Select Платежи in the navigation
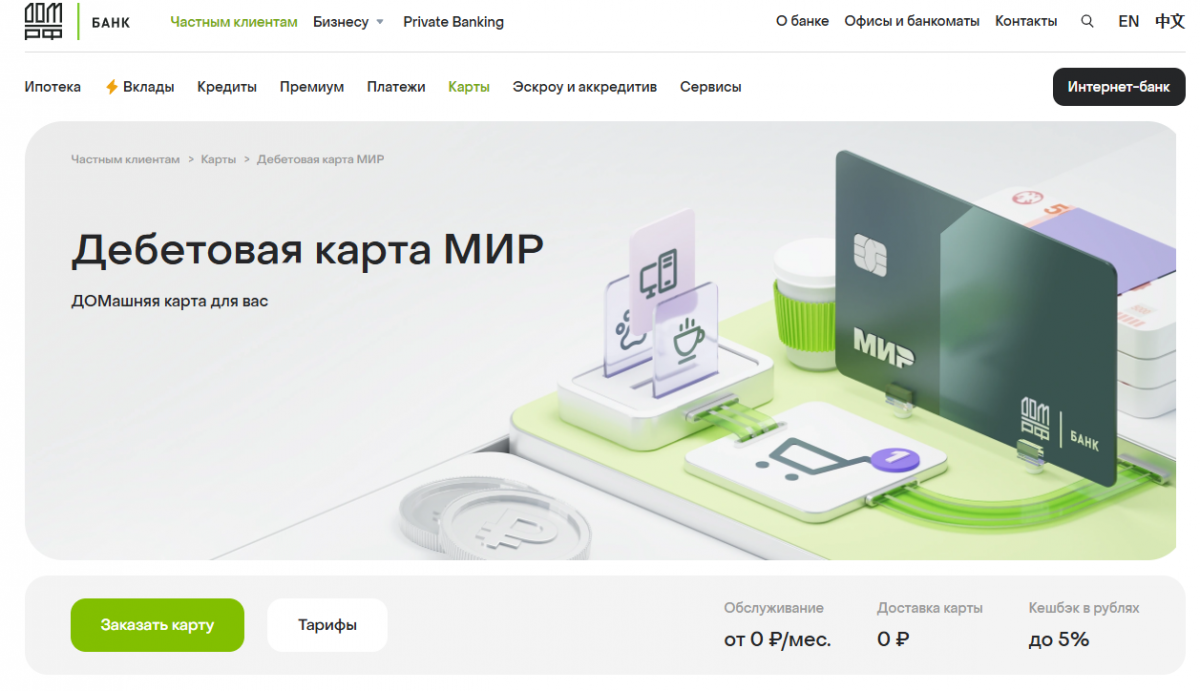 396,87
